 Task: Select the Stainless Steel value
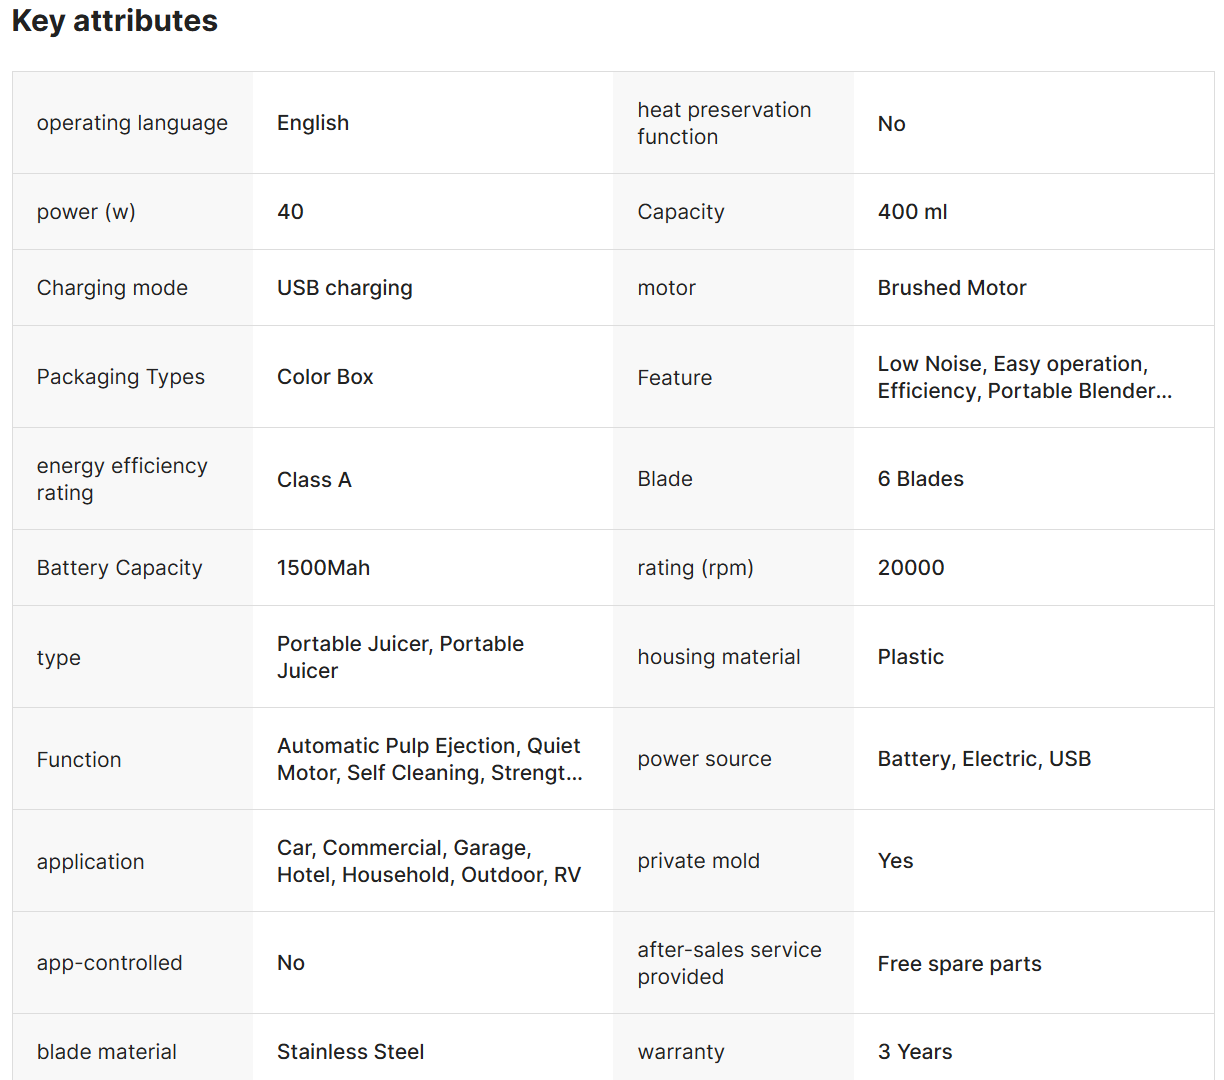[x=350, y=1052]
